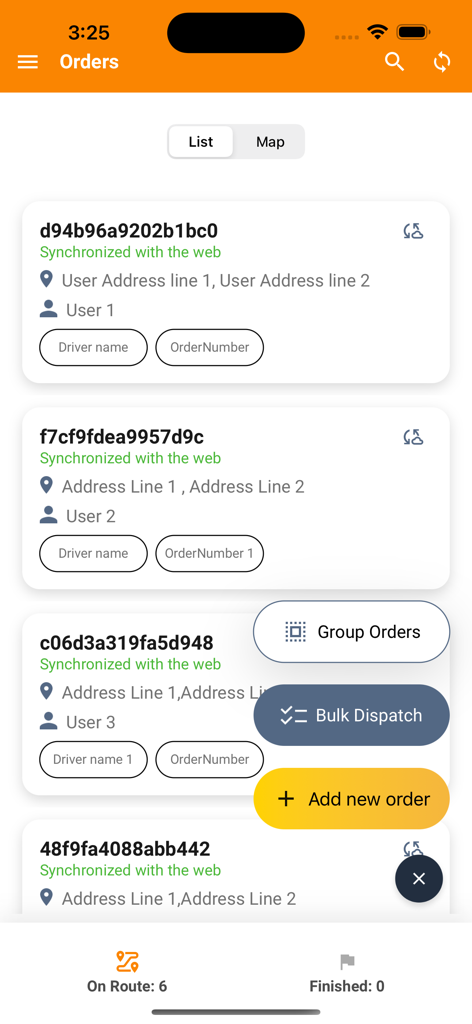Tap location pin beside Address Line 1 , Address Line 2
Screen dimensions: 472x1024
tap(46, 486)
